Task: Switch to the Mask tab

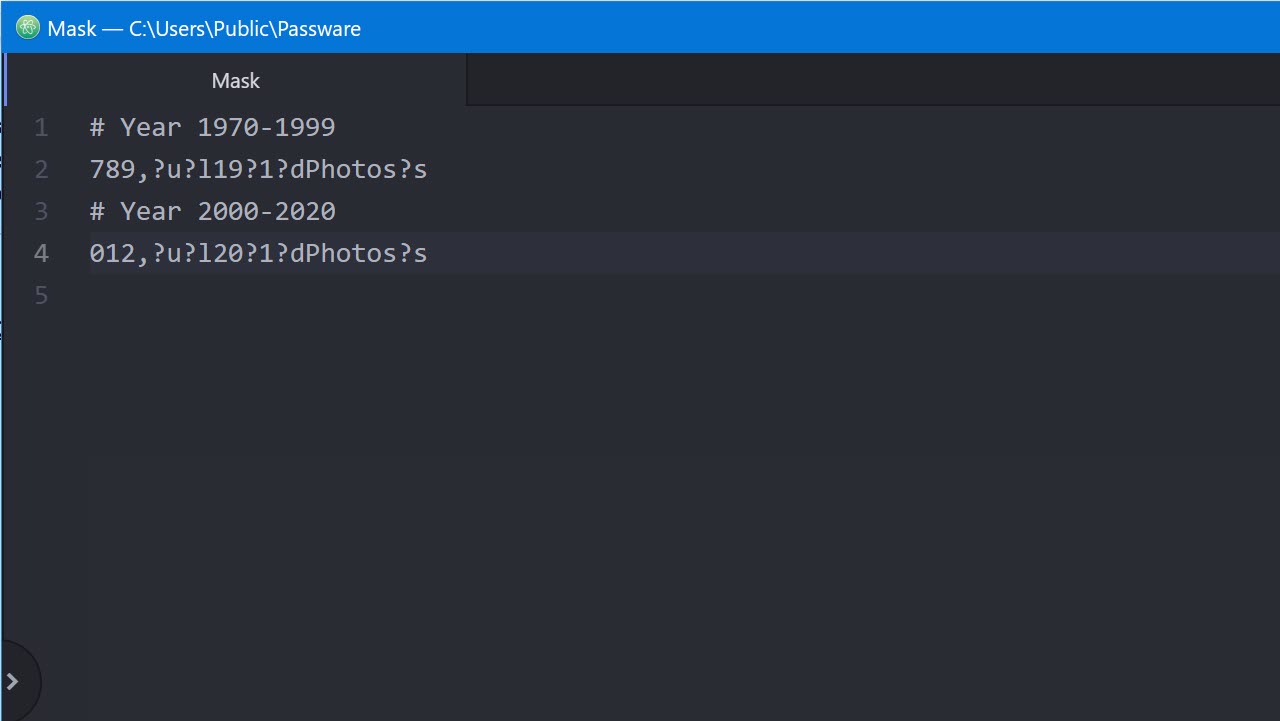Action: 235,80
